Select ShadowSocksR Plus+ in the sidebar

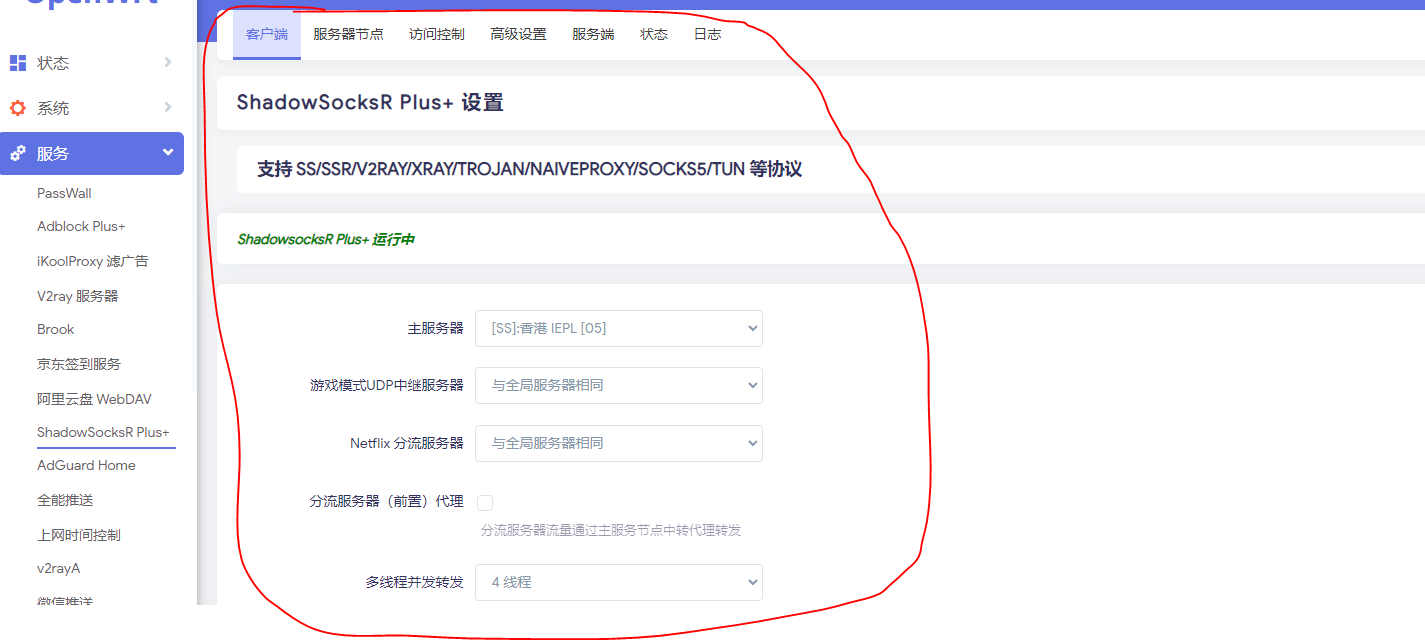point(104,432)
